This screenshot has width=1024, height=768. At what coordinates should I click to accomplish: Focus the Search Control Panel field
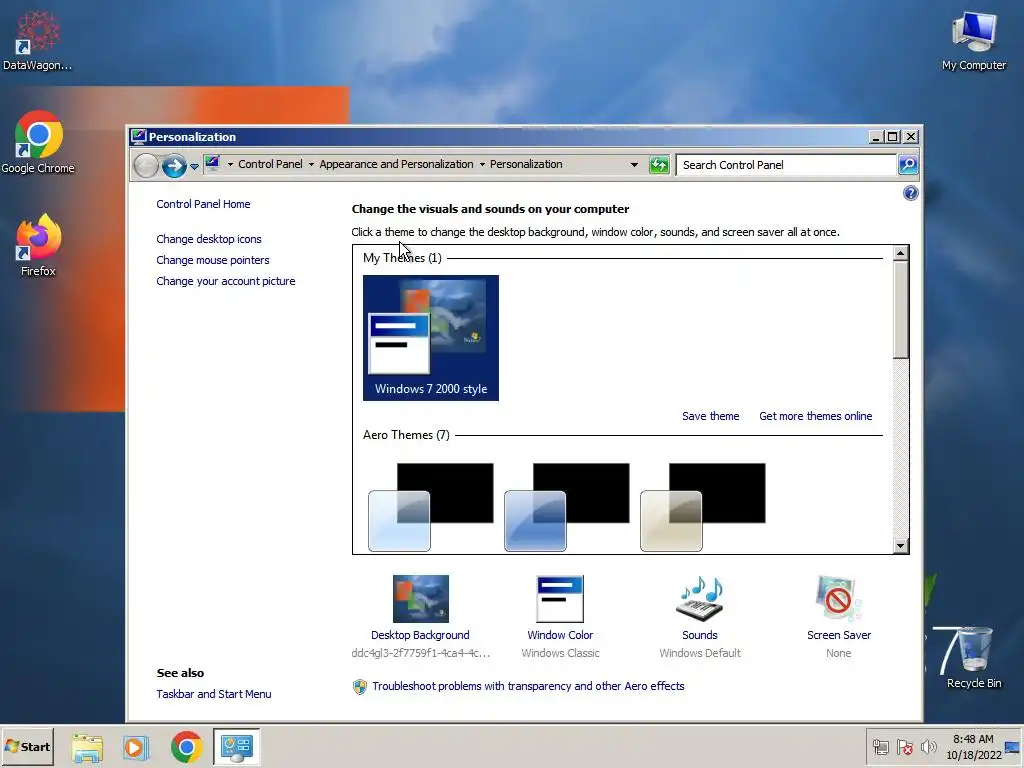[x=786, y=165]
